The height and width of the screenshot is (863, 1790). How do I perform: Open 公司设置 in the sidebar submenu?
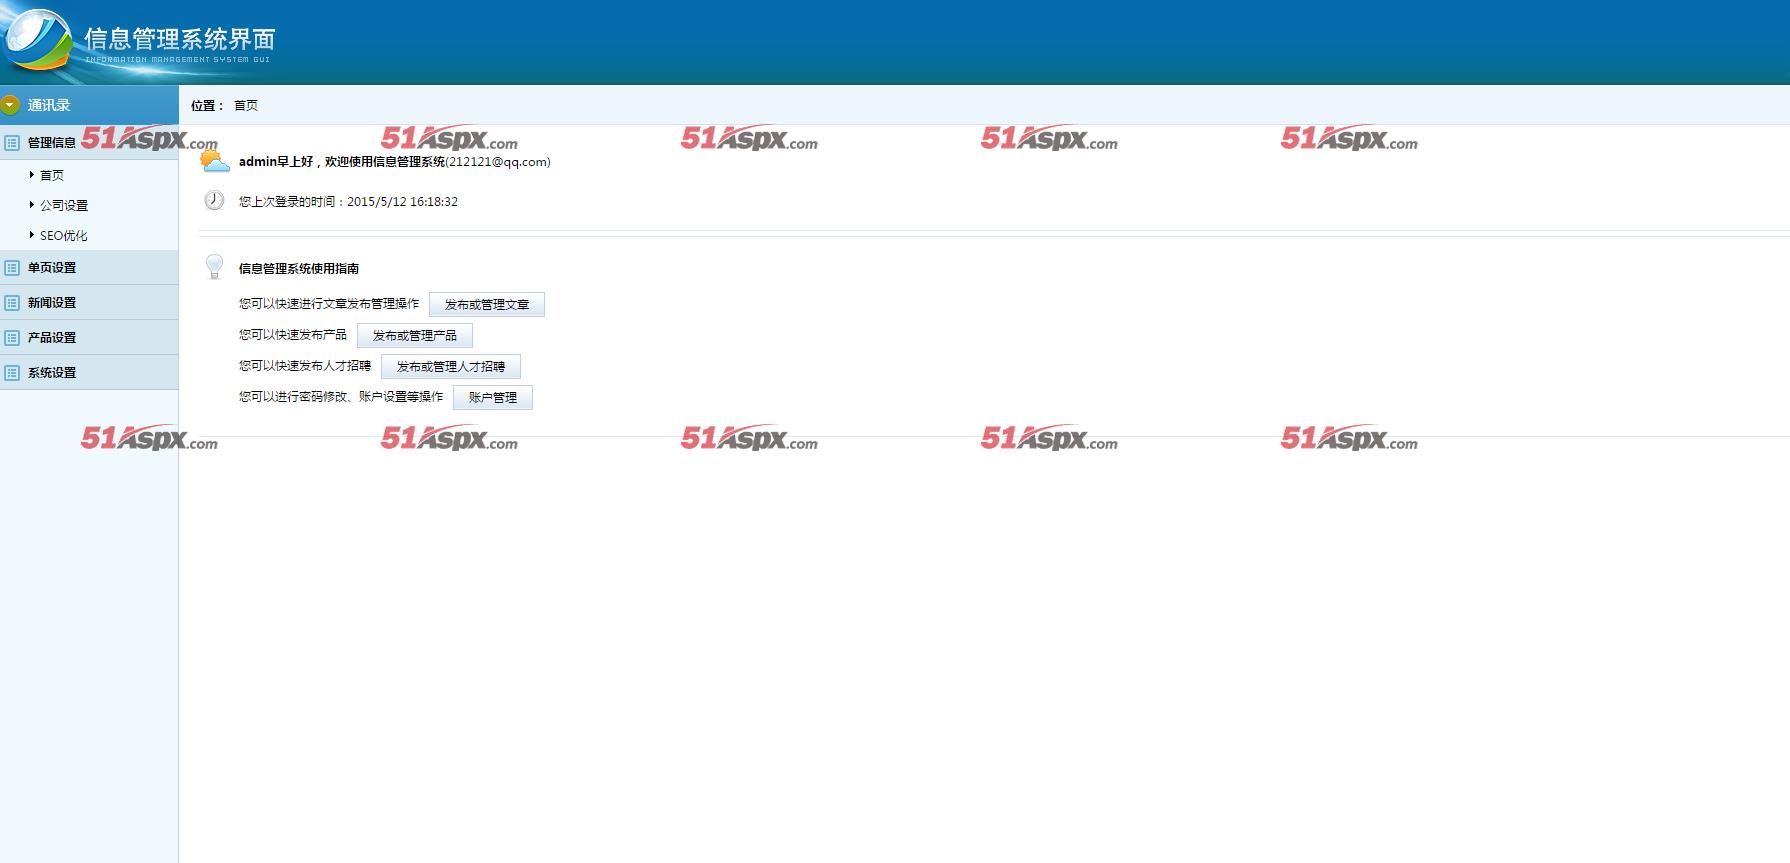pyautogui.click(x=64, y=205)
